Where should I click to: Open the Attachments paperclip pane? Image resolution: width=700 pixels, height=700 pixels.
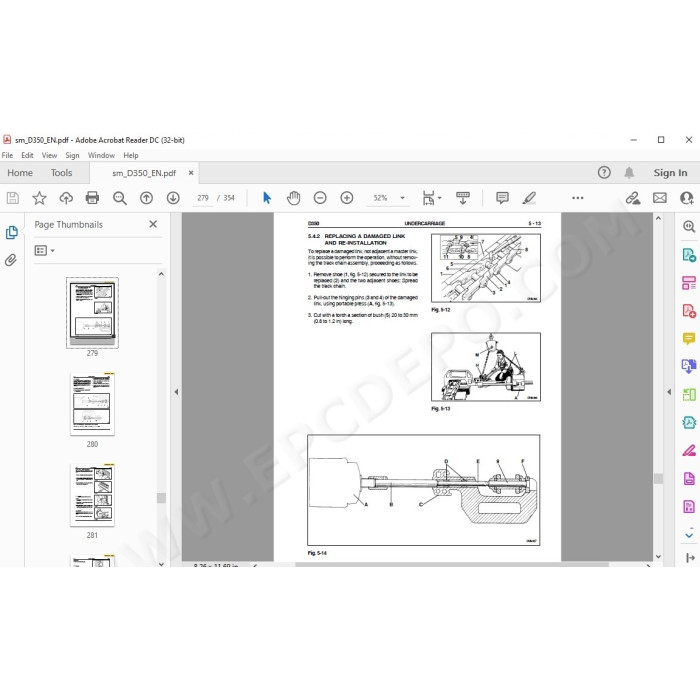(x=11, y=260)
